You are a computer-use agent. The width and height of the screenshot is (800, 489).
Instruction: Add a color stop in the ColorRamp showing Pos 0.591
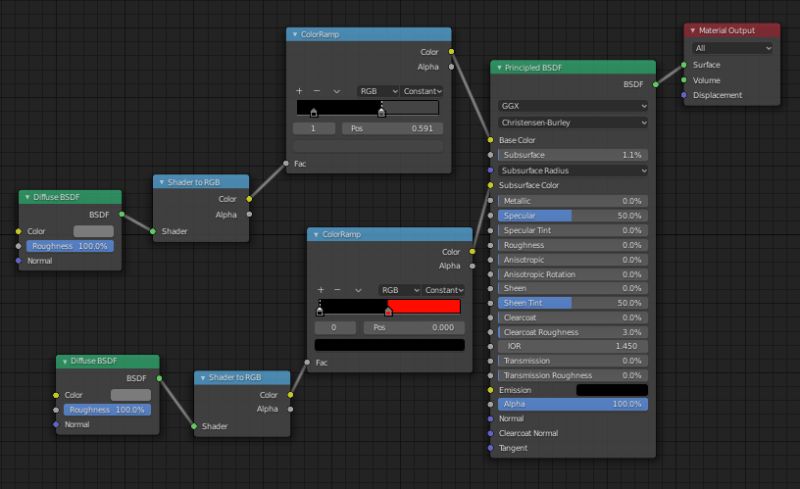pos(299,91)
